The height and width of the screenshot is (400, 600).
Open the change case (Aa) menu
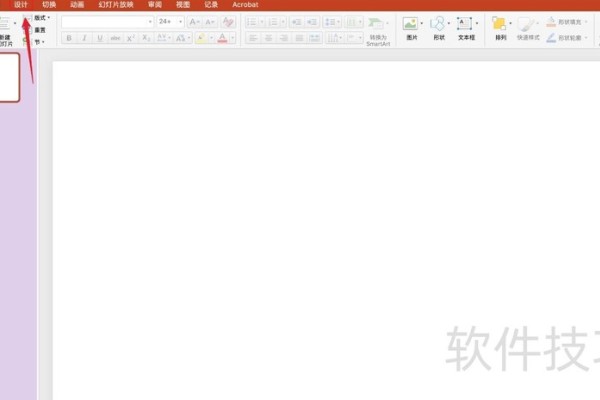[183, 38]
